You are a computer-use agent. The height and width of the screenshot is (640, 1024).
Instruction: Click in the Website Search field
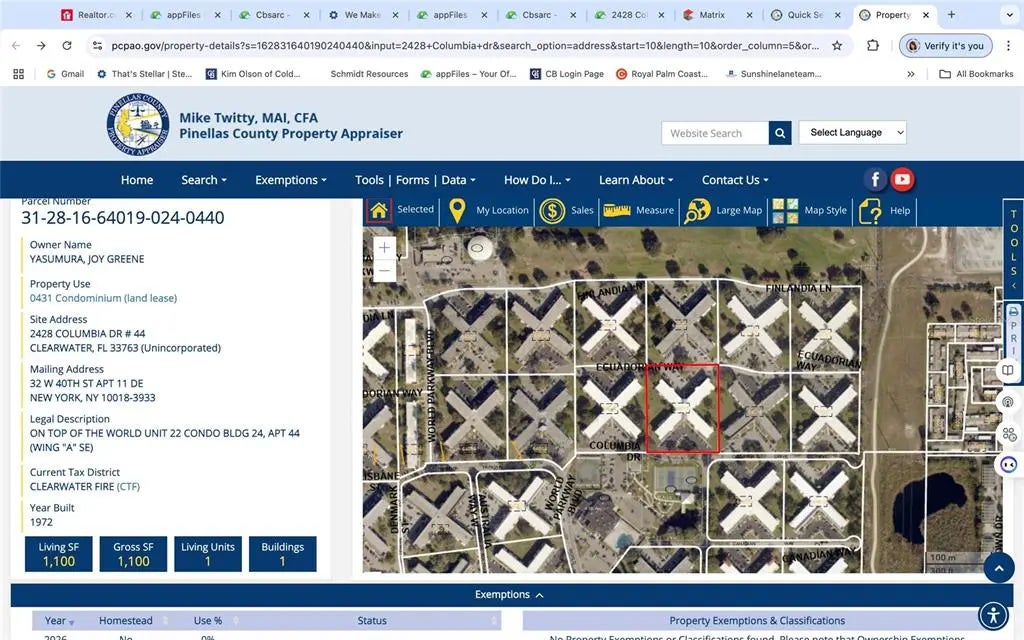point(714,133)
